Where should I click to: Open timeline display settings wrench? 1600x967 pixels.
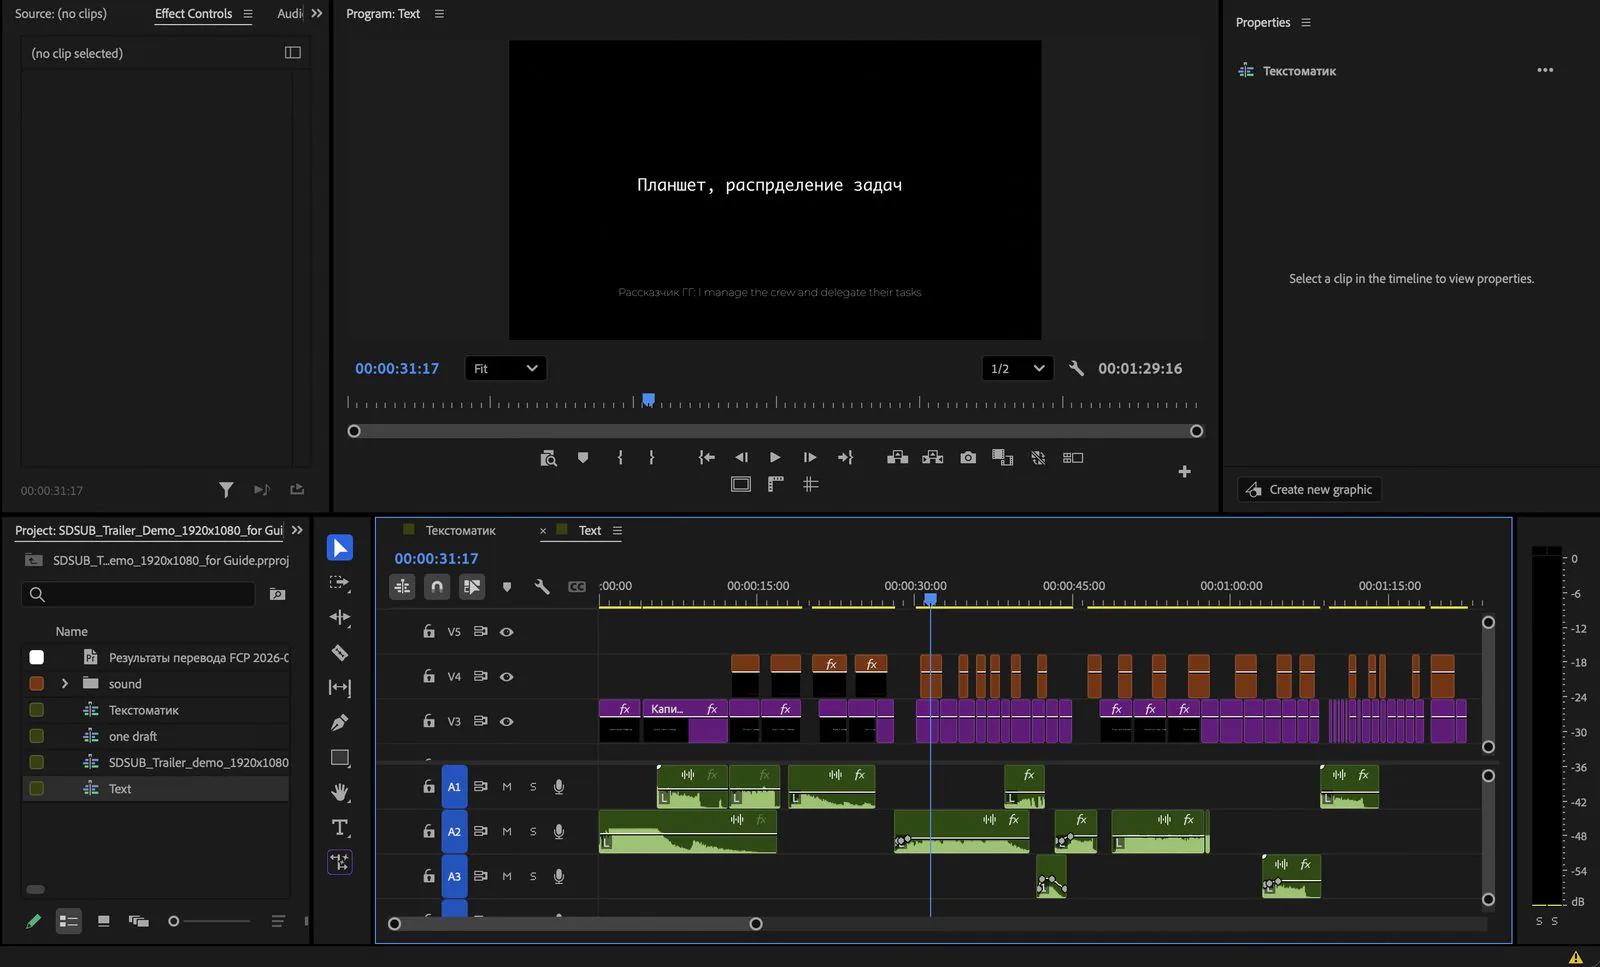click(542, 587)
